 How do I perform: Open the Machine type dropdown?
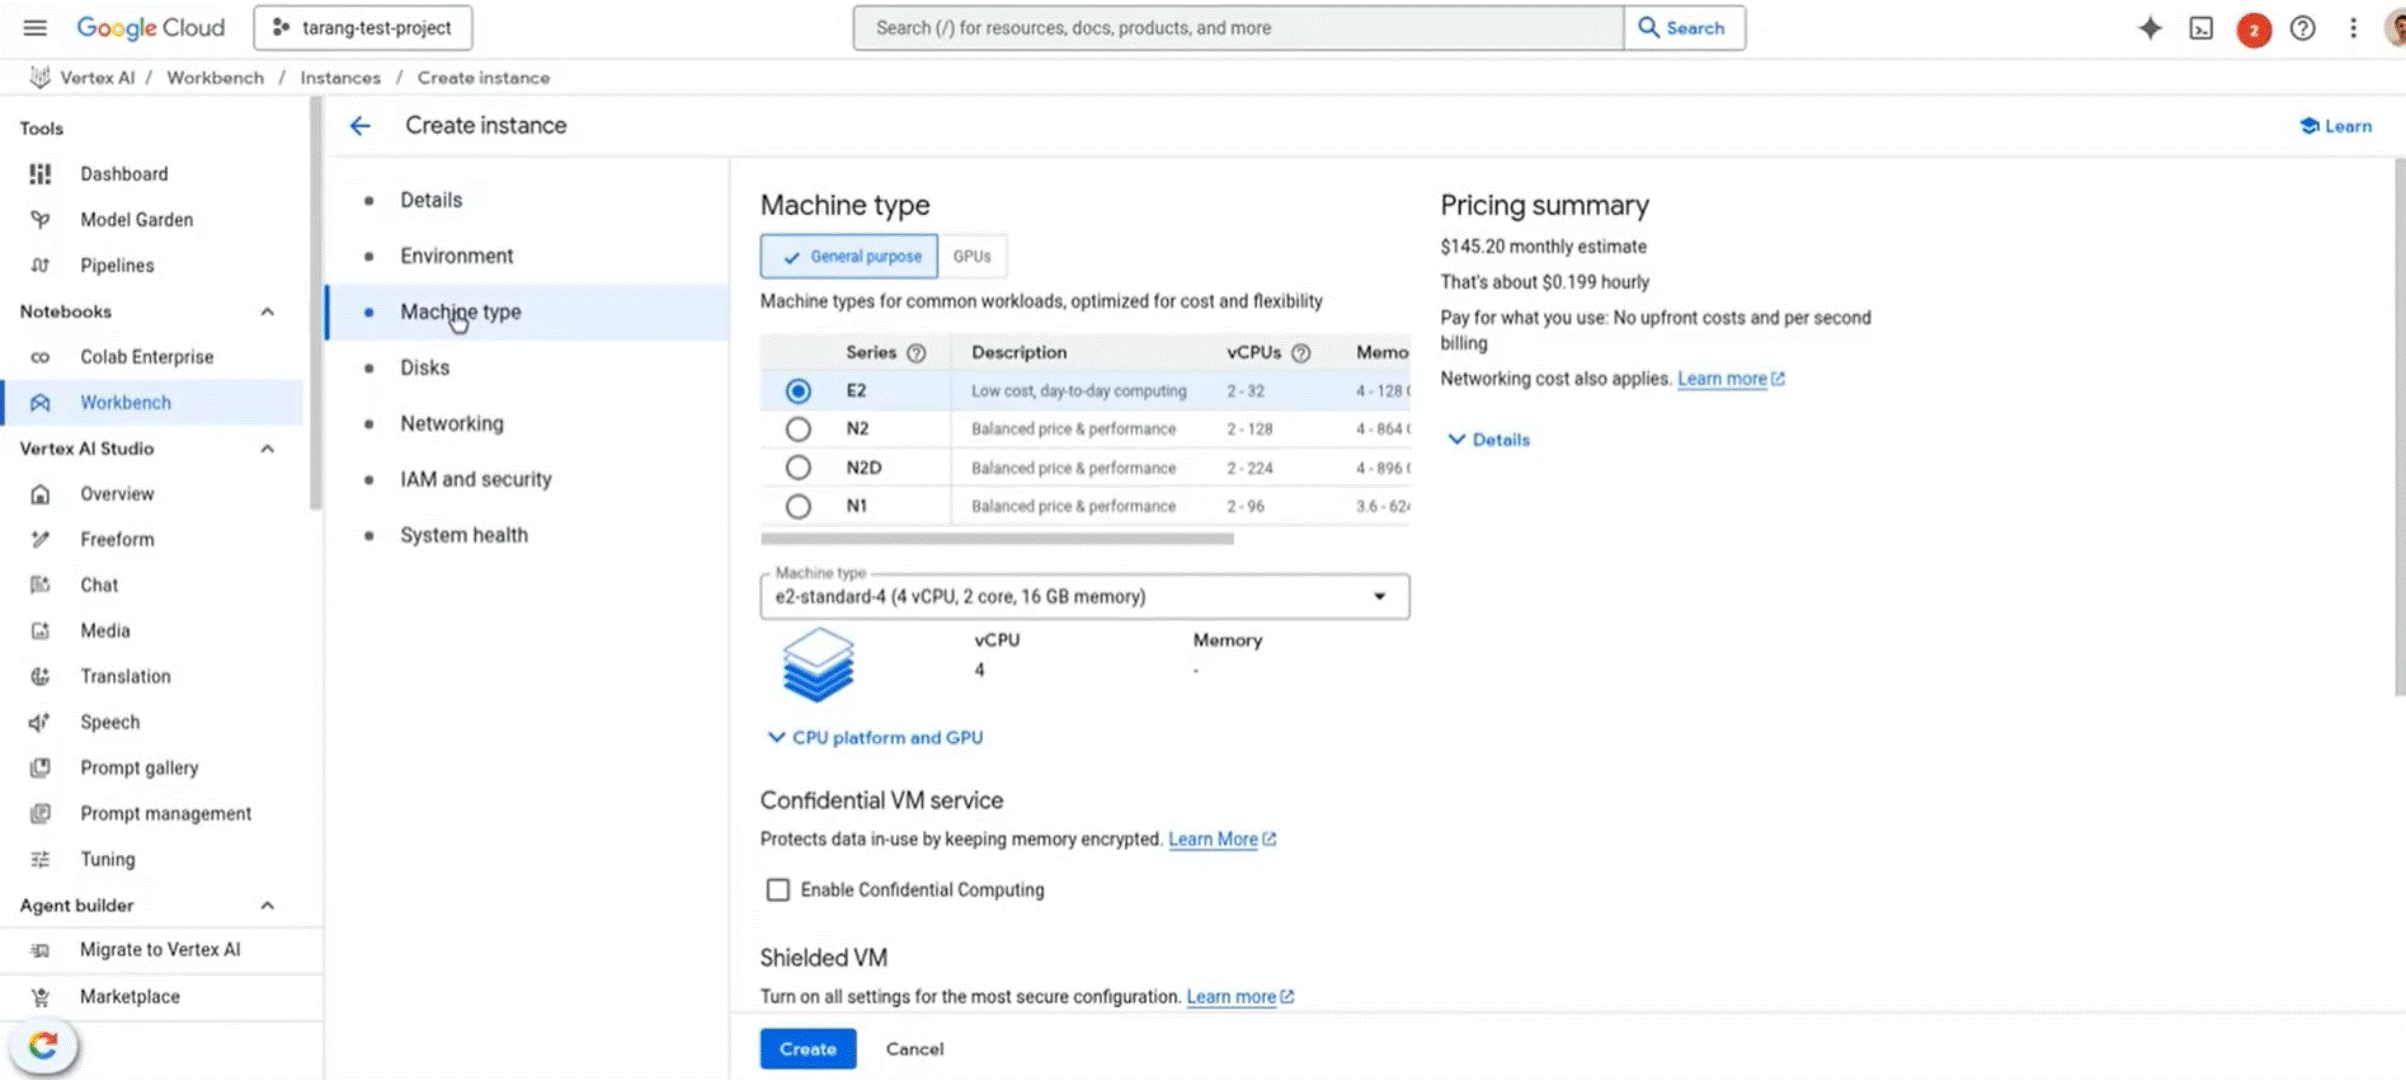(x=1084, y=596)
